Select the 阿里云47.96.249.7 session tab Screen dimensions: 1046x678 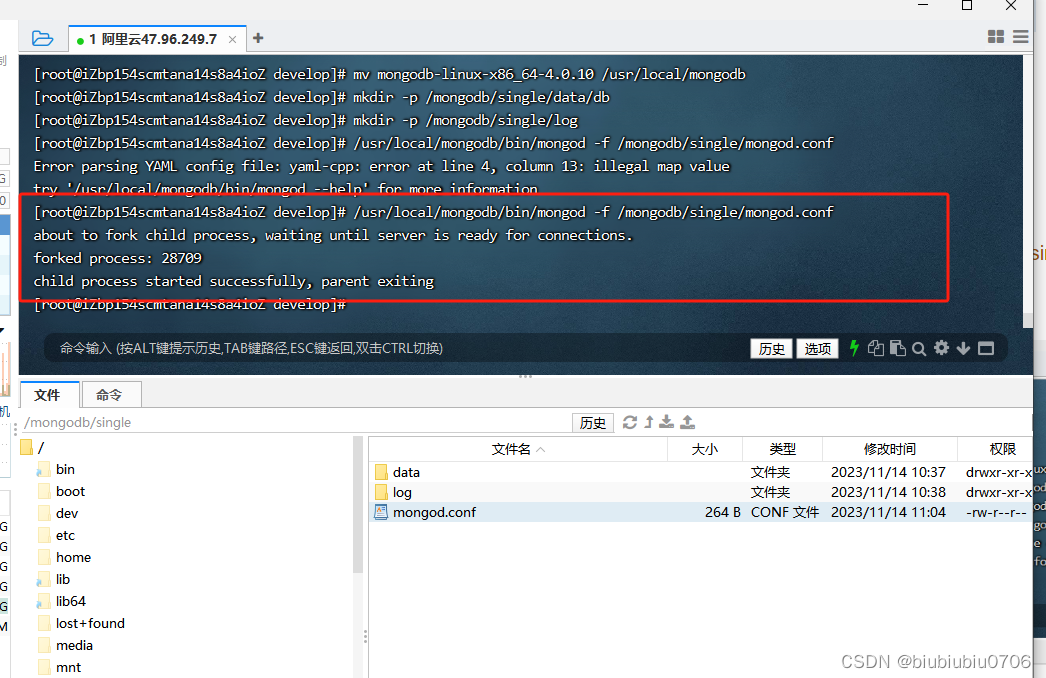(x=150, y=39)
